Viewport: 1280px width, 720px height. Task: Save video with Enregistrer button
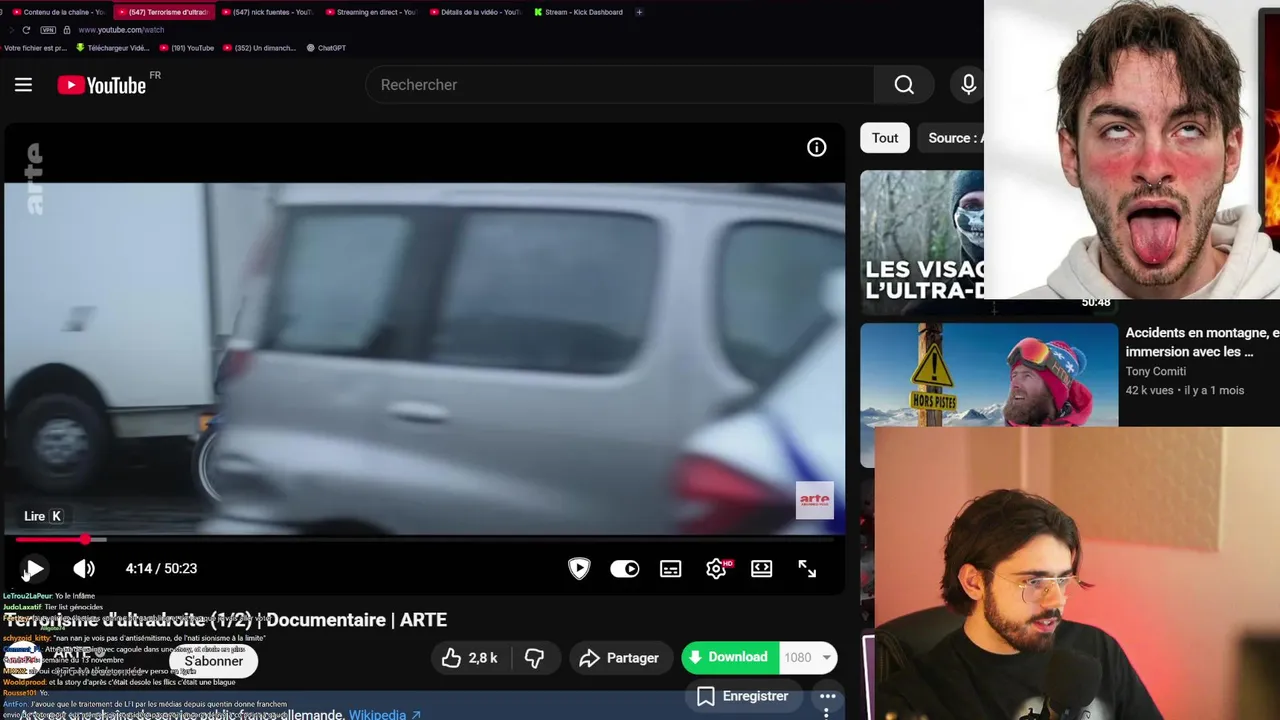(743, 696)
